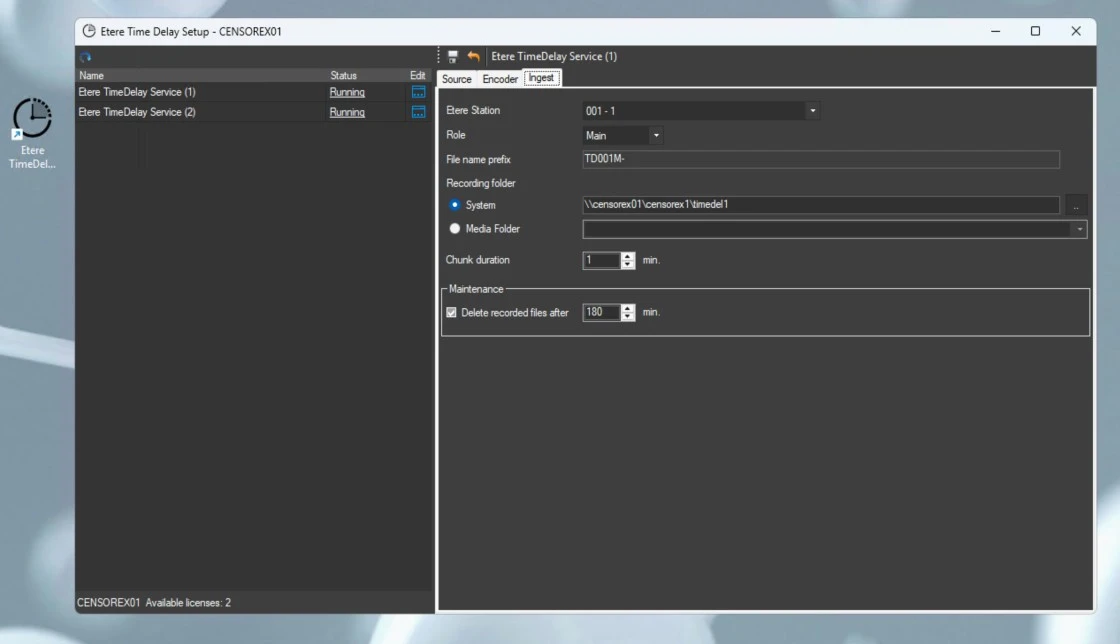Click the refresh icon above the service list

point(86,57)
